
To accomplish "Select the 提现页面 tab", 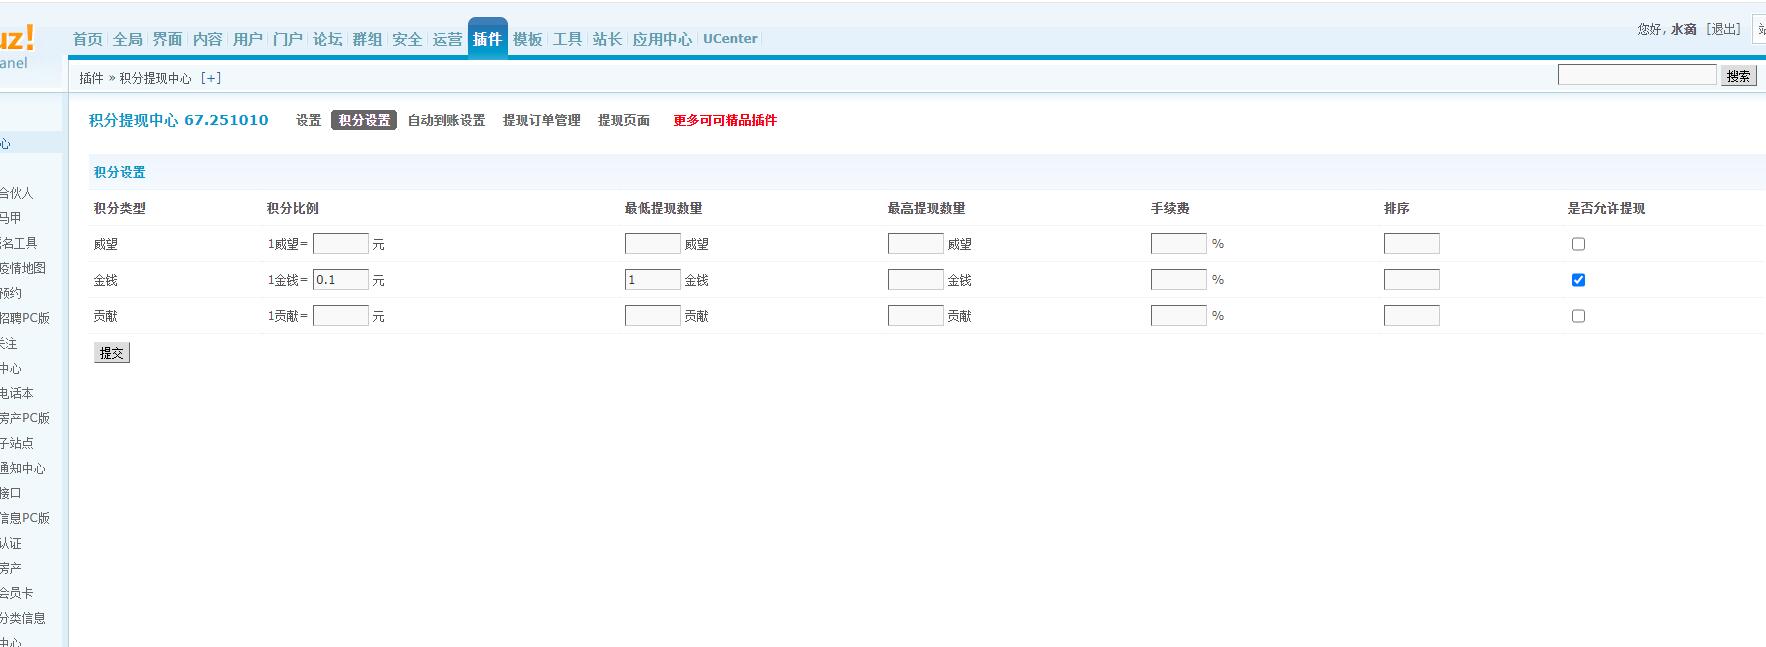I will [x=624, y=120].
